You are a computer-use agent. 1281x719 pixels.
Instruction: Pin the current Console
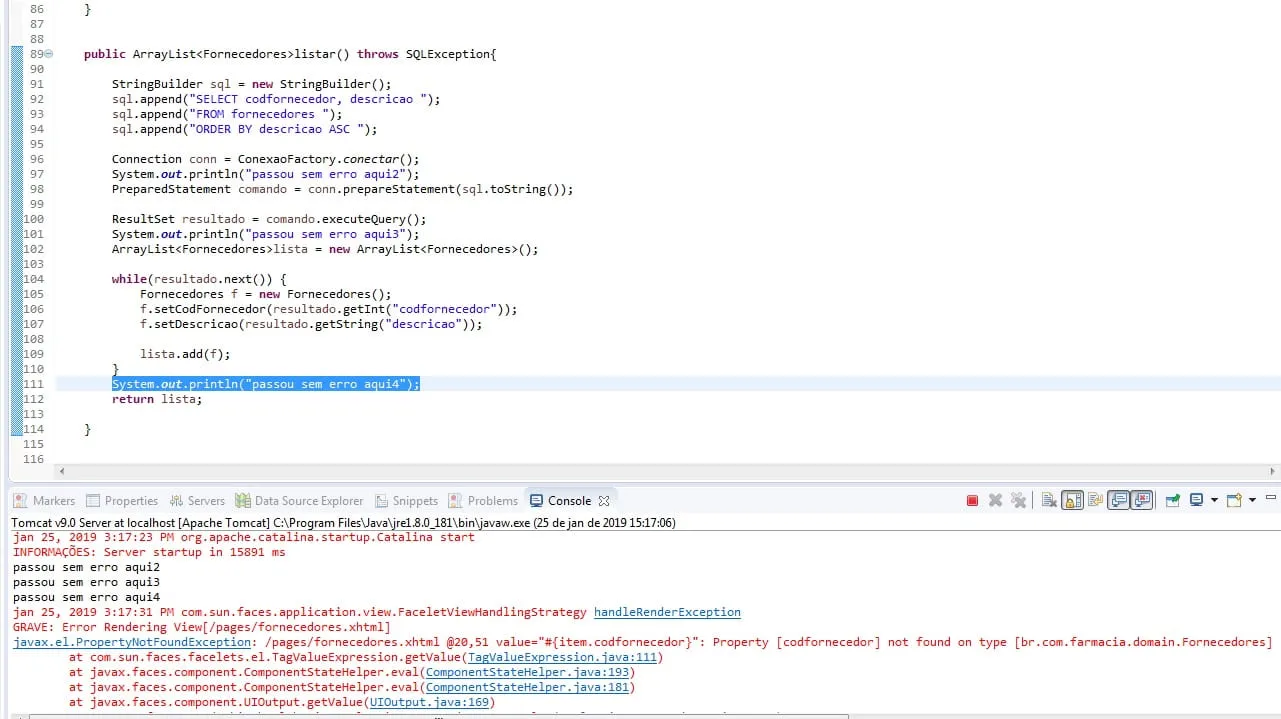coord(1173,500)
